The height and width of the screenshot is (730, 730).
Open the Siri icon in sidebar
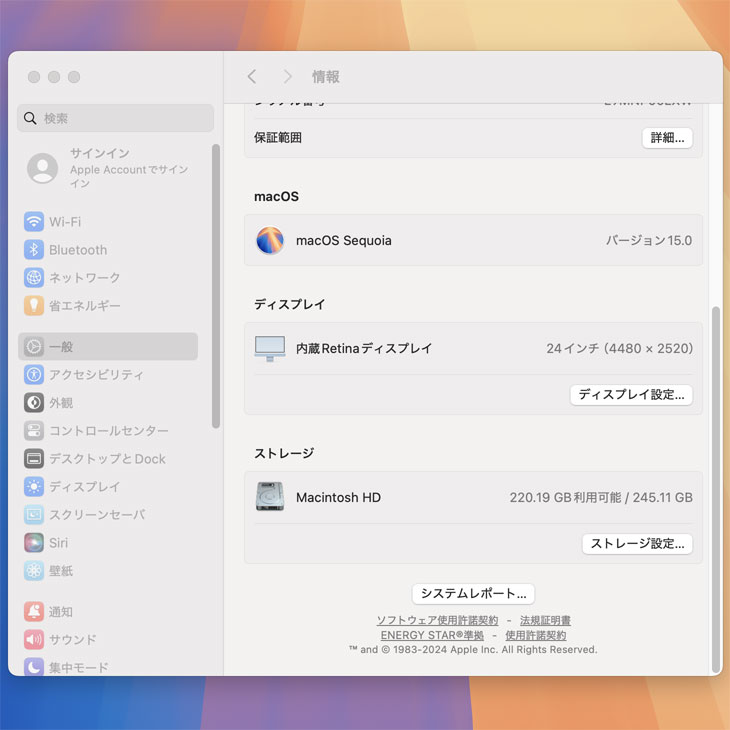pos(34,542)
